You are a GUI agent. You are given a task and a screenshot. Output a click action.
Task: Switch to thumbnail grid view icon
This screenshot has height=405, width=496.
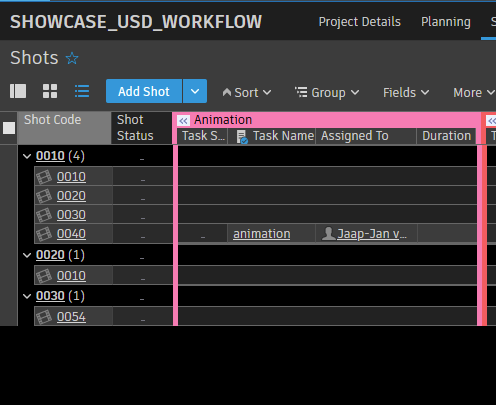click(x=50, y=91)
